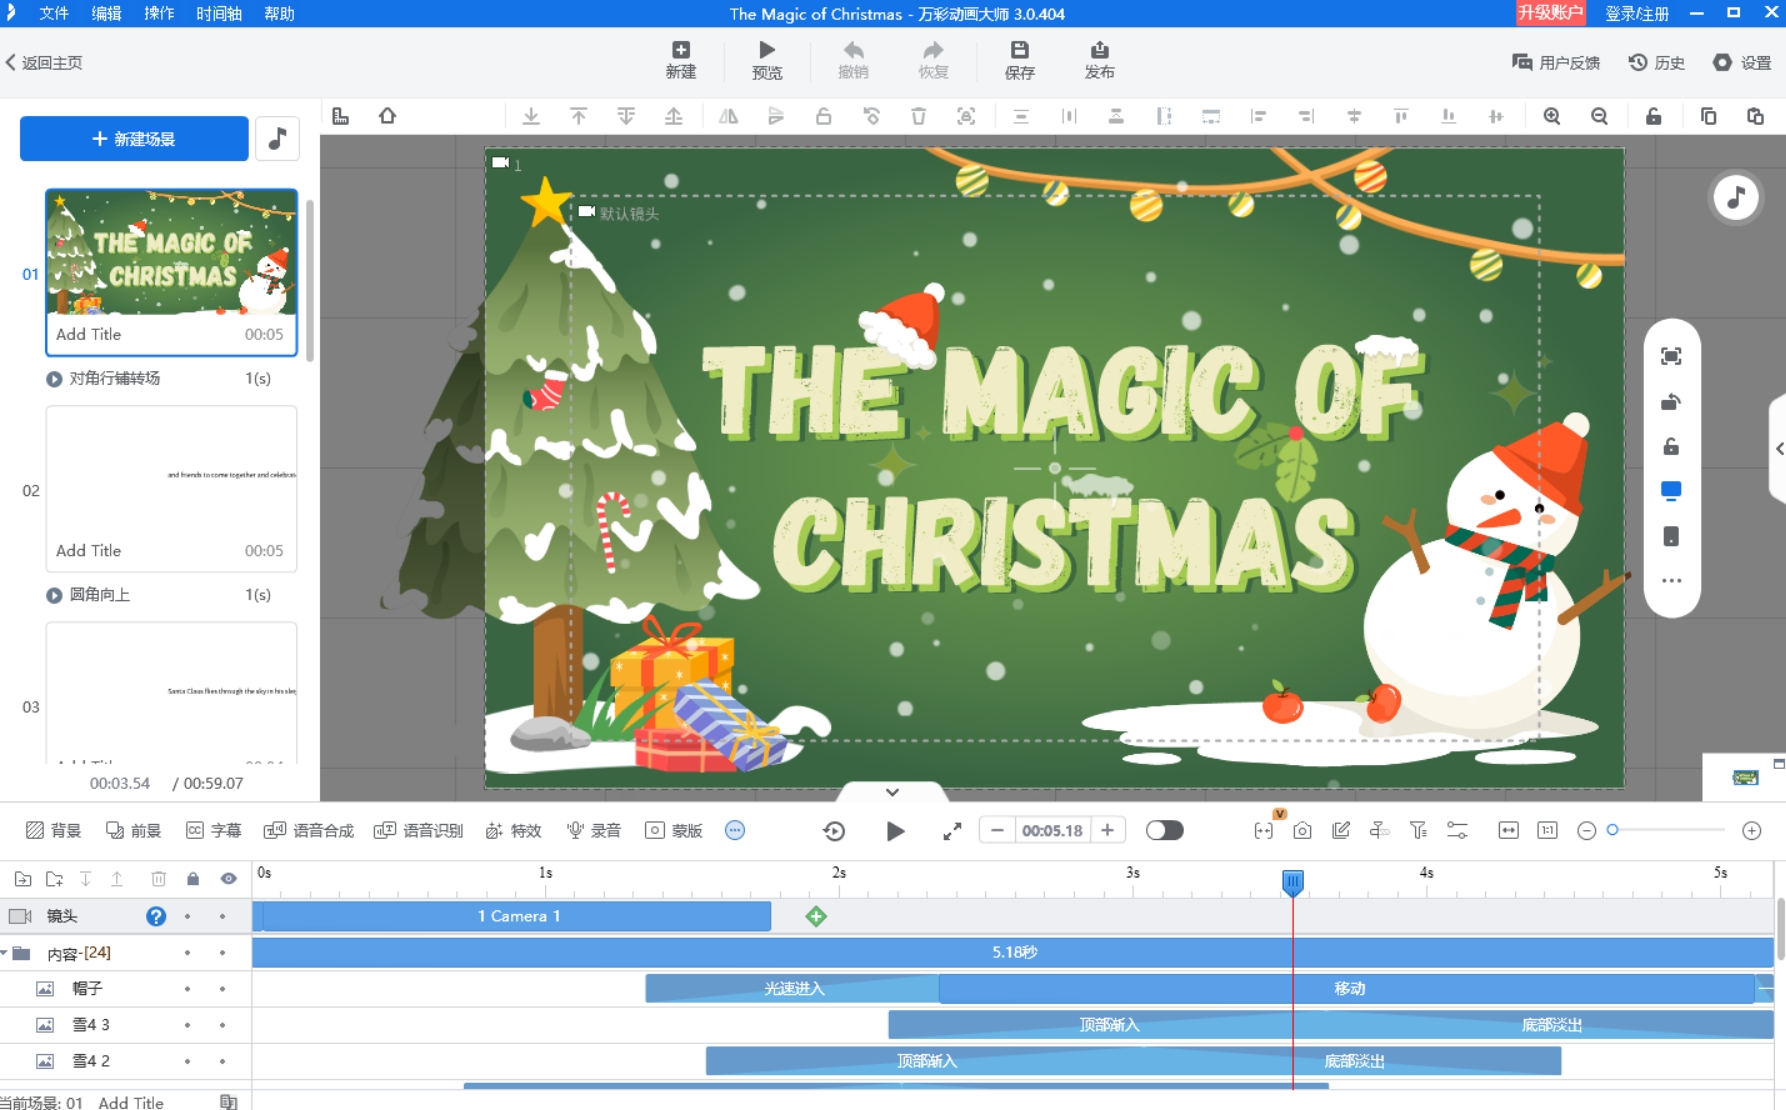This screenshot has height=1110, width=1786.
Task: Click the home icon in canvas toolbar
Action: coord(387,116)
